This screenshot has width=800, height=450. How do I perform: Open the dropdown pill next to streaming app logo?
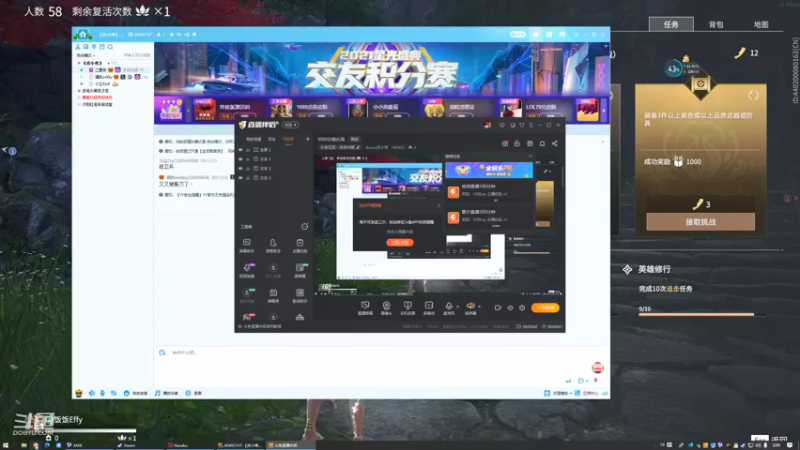coord(290,125)
